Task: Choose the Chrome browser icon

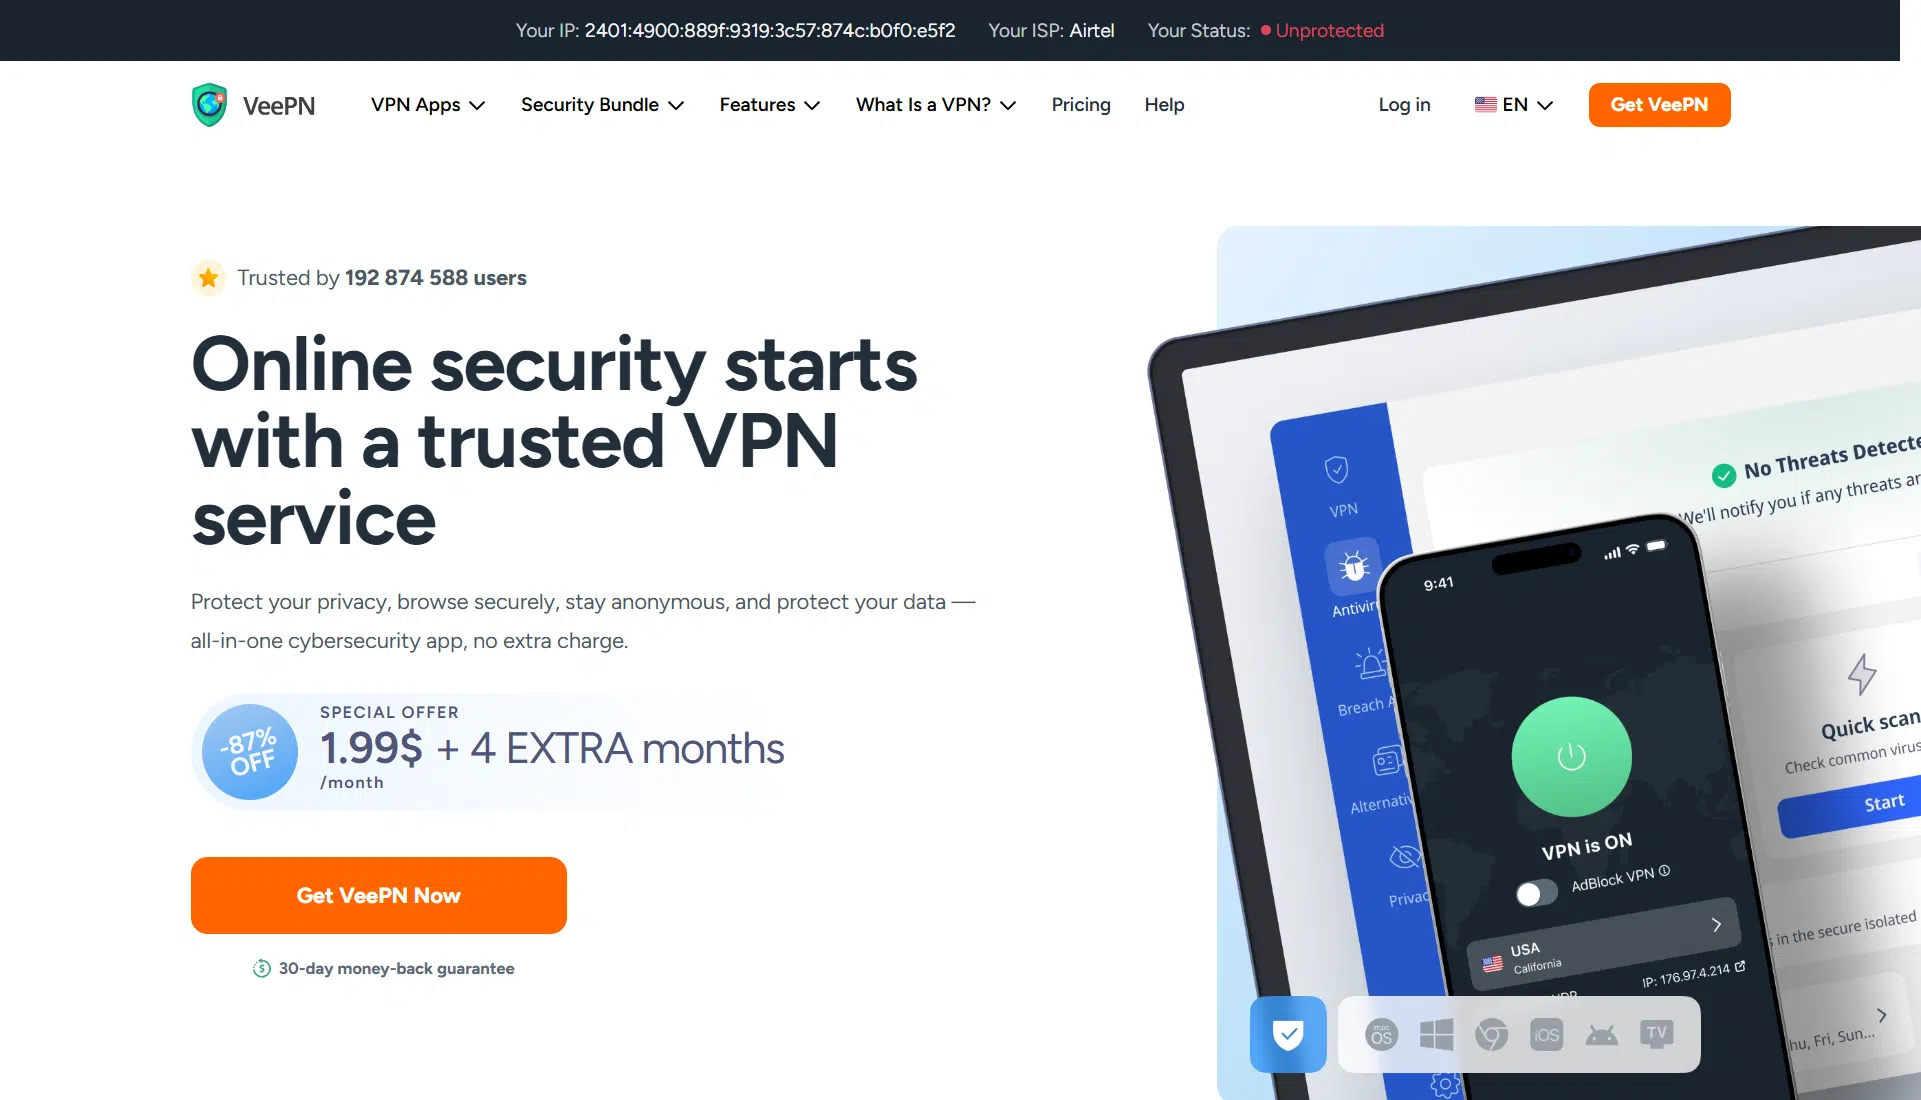Action: tap(1491, 1035)
